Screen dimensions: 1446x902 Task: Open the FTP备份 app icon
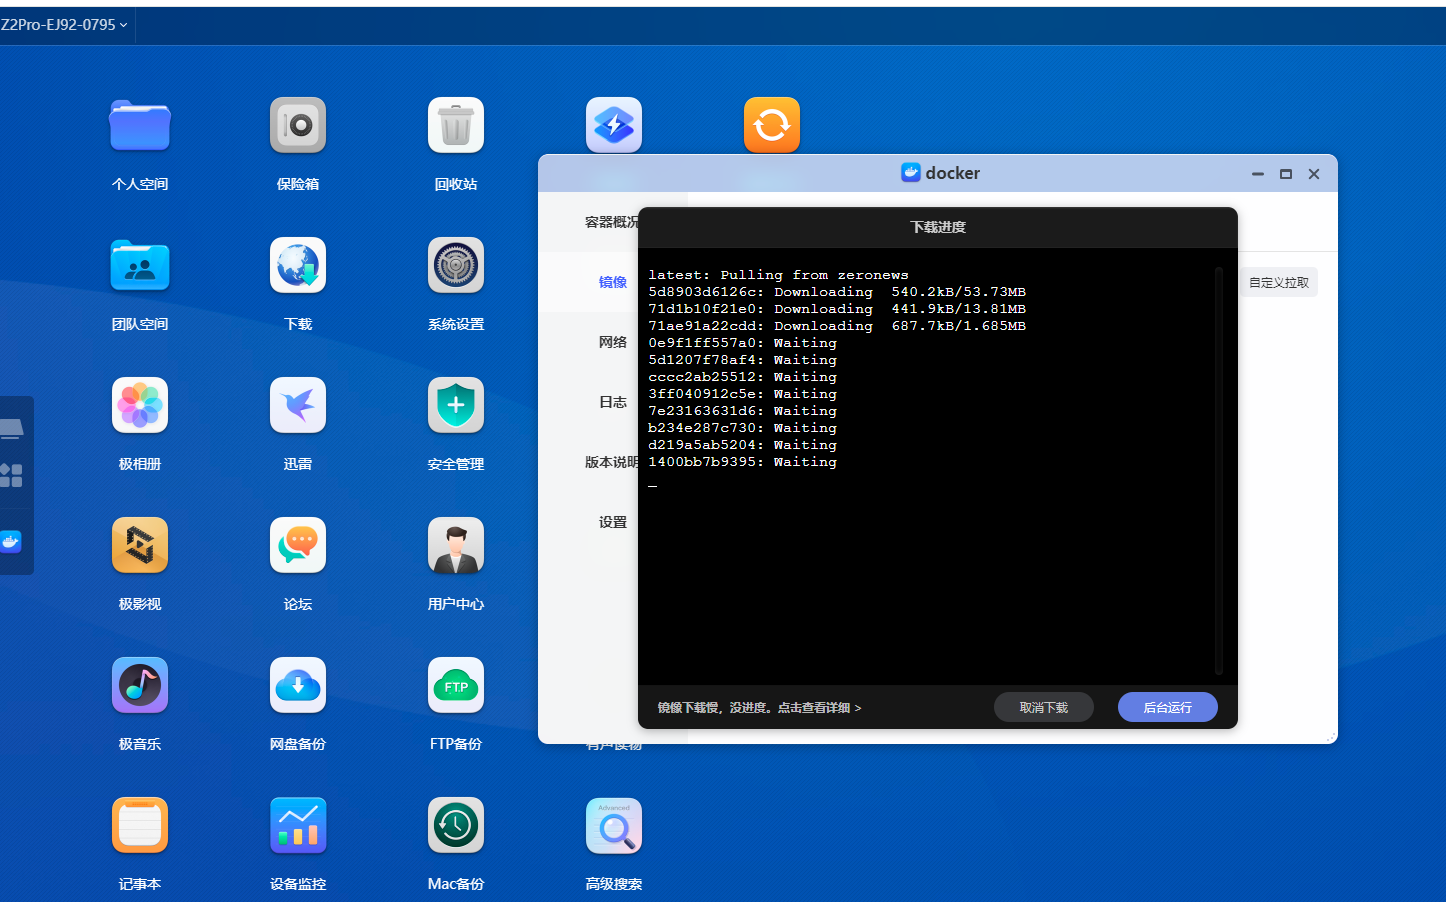click(456, 685)
